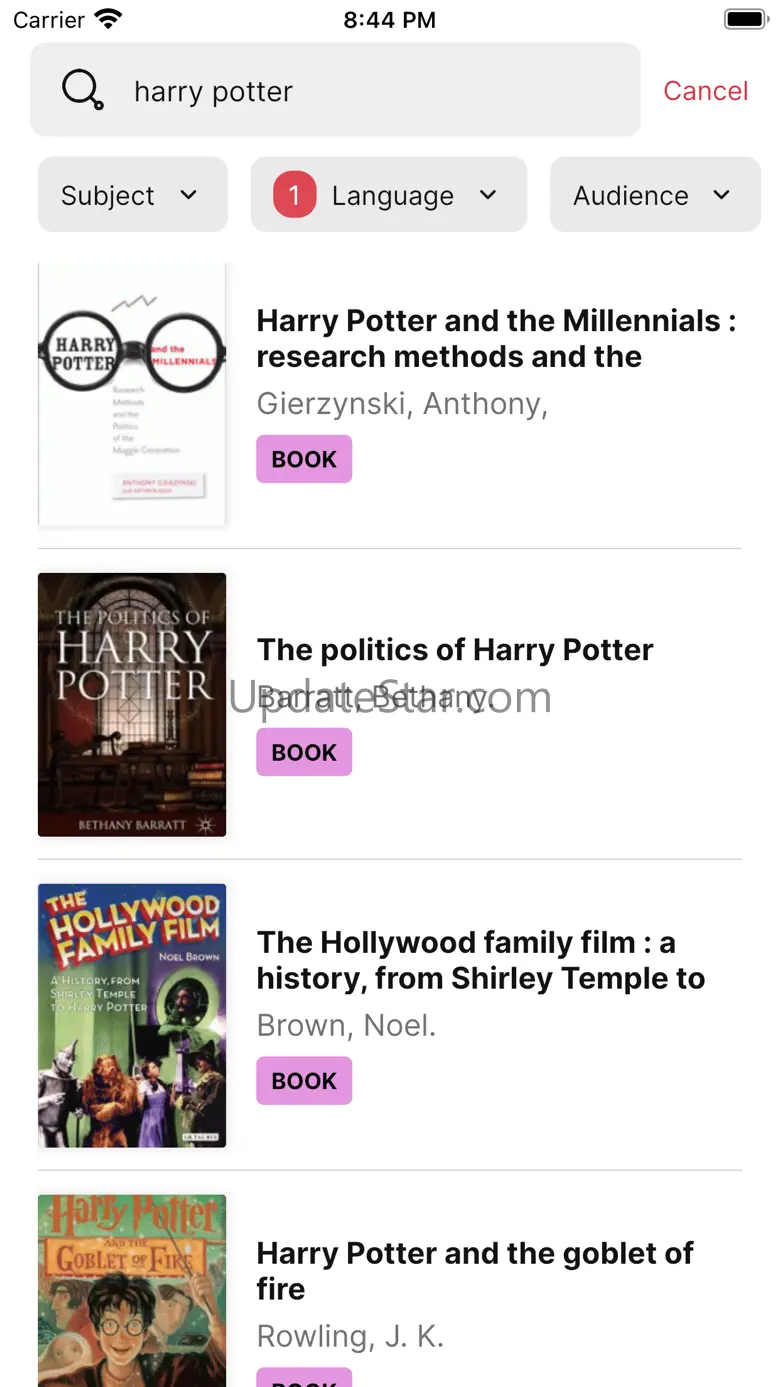Open the Audience dropdown chevron
This screenshot has width=780, height=1387.
[722, 195]
